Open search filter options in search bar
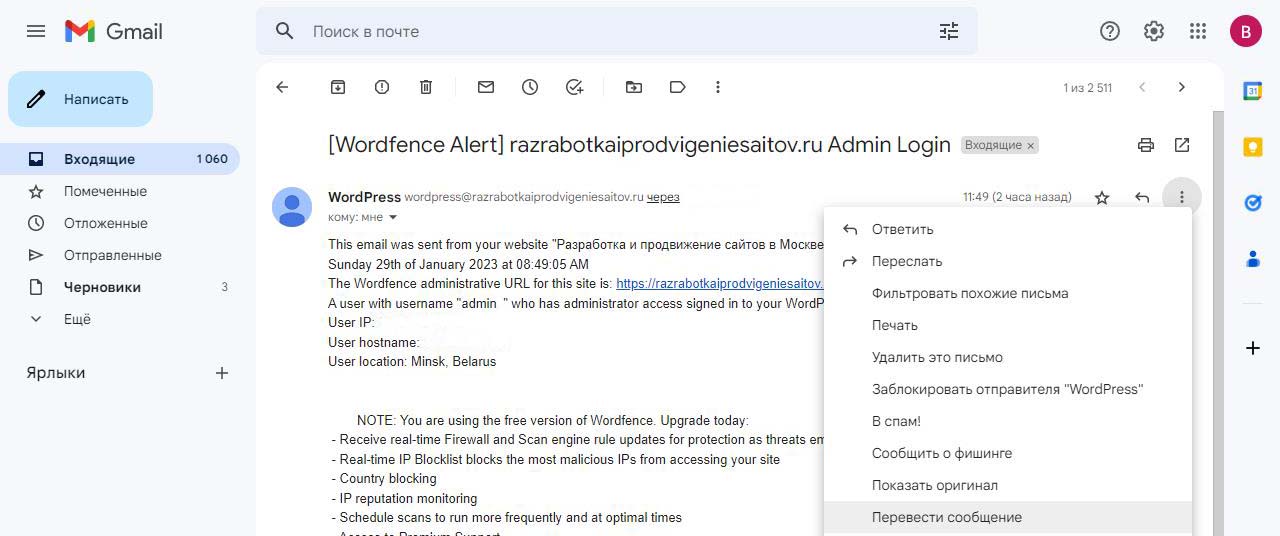Screen dimensions: 1280x536 point(948,31)
